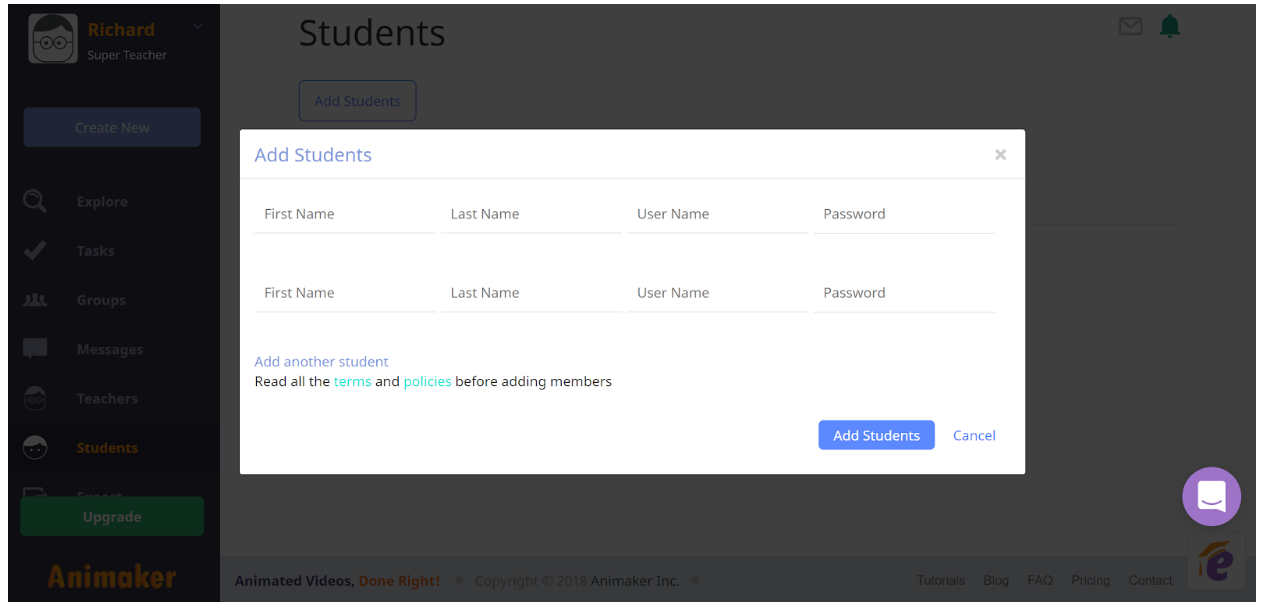Click Richard's profile avatar
Screen dimensions: 1262x608
pyautogui.click(x=53, y=39)
